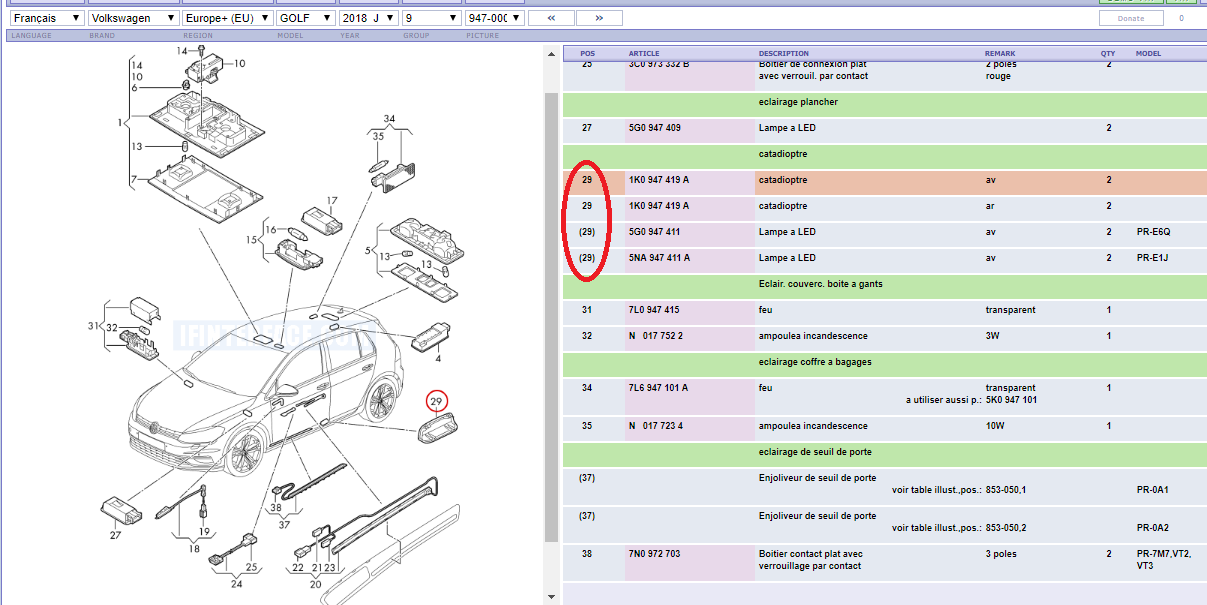1207x605 pixels.
Task: Click the Donate button
Action: click(x=1131, y=18)
